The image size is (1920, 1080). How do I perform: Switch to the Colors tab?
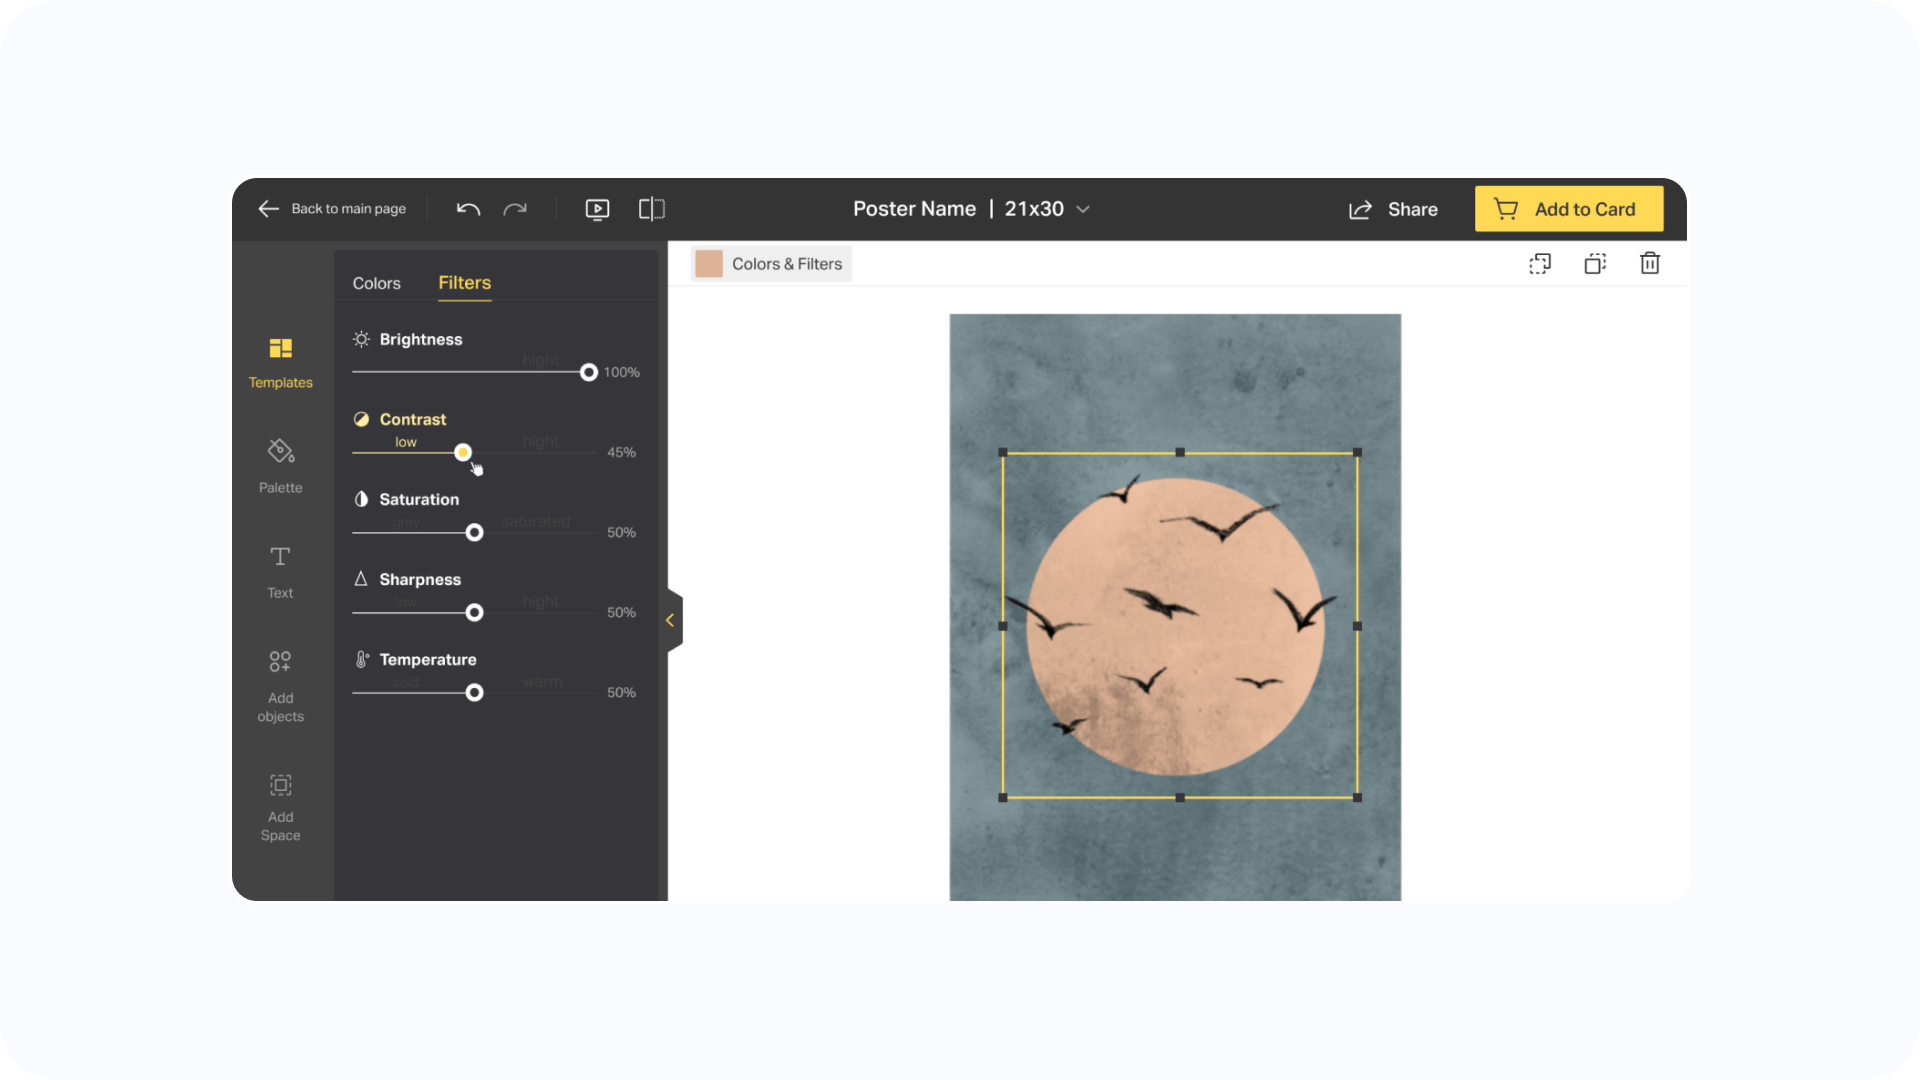click(x=376, y=283)
